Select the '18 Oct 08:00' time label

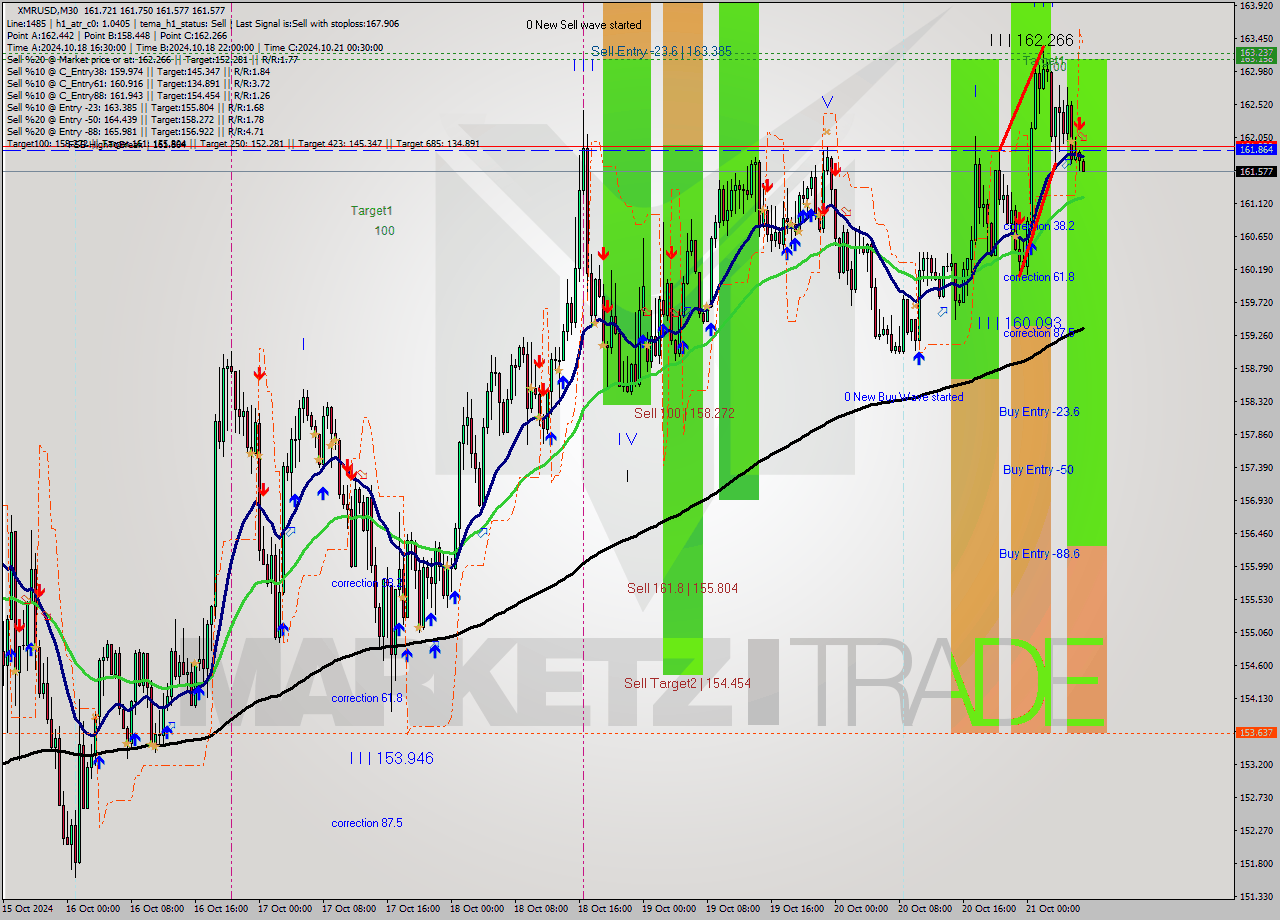click(540, 909)
